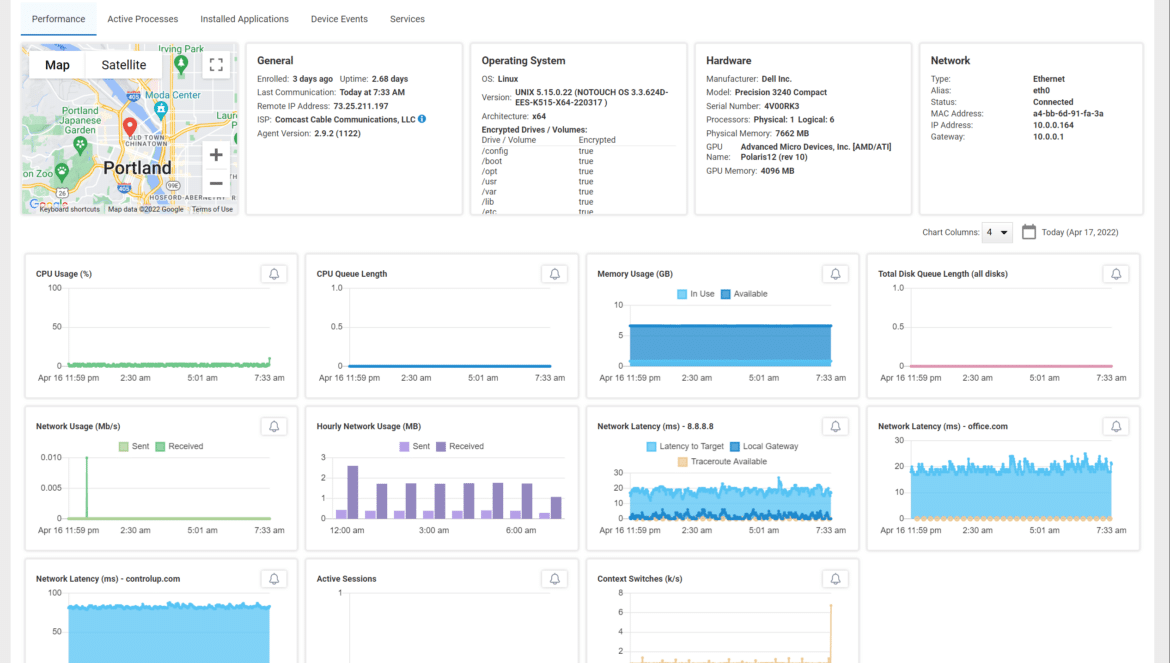Screen dimensions: 1170x663
Task: Go to the Services tab
Action: tap(407, 19)
